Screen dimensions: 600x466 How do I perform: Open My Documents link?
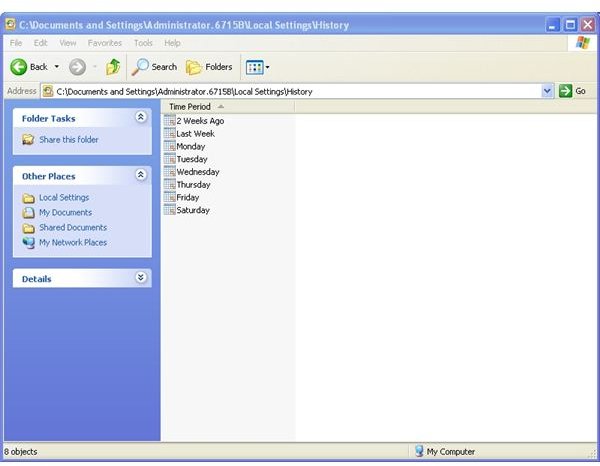(x=65, y=212)
